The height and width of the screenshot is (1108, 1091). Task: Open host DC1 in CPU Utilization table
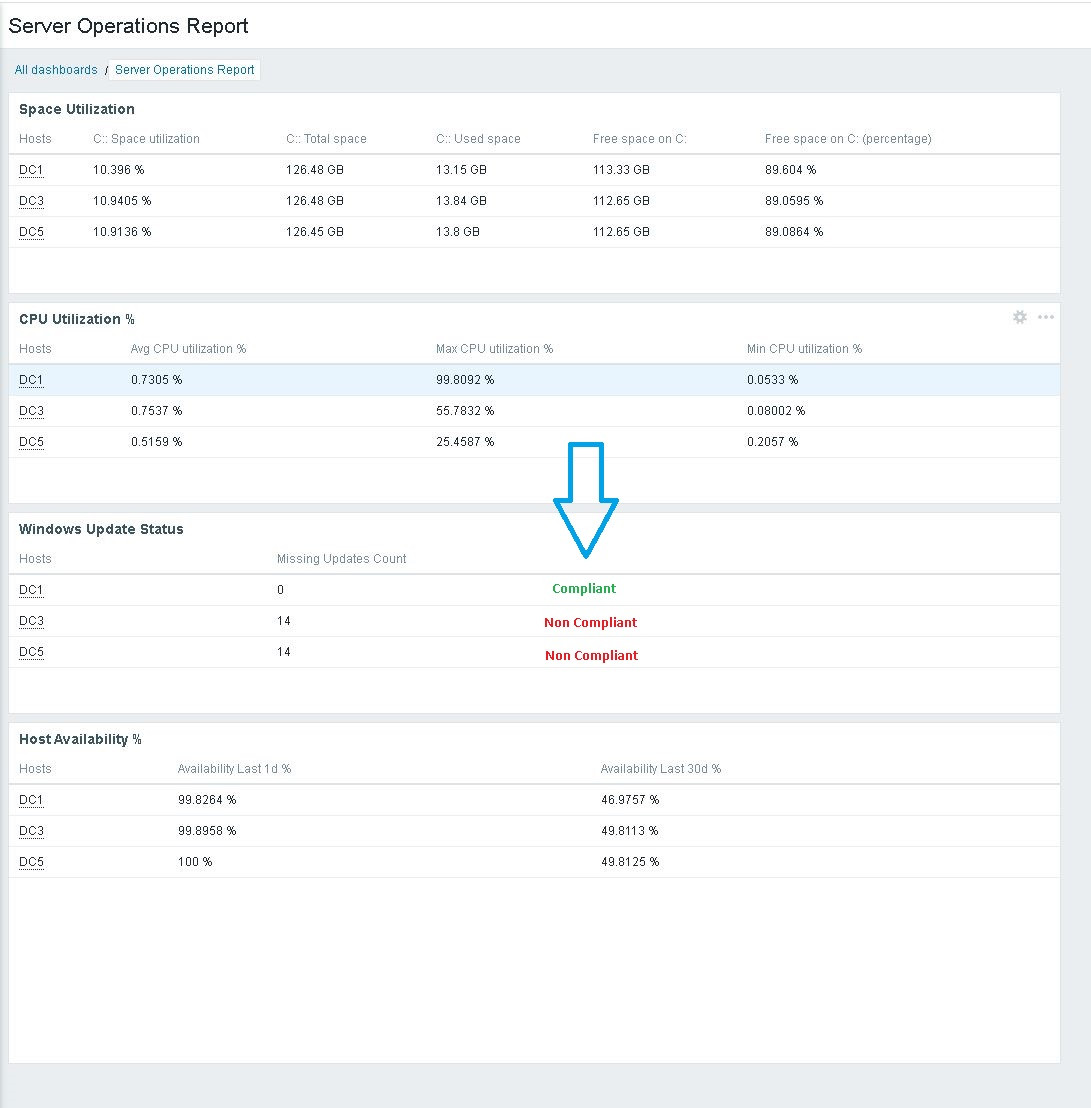[30, 380]
